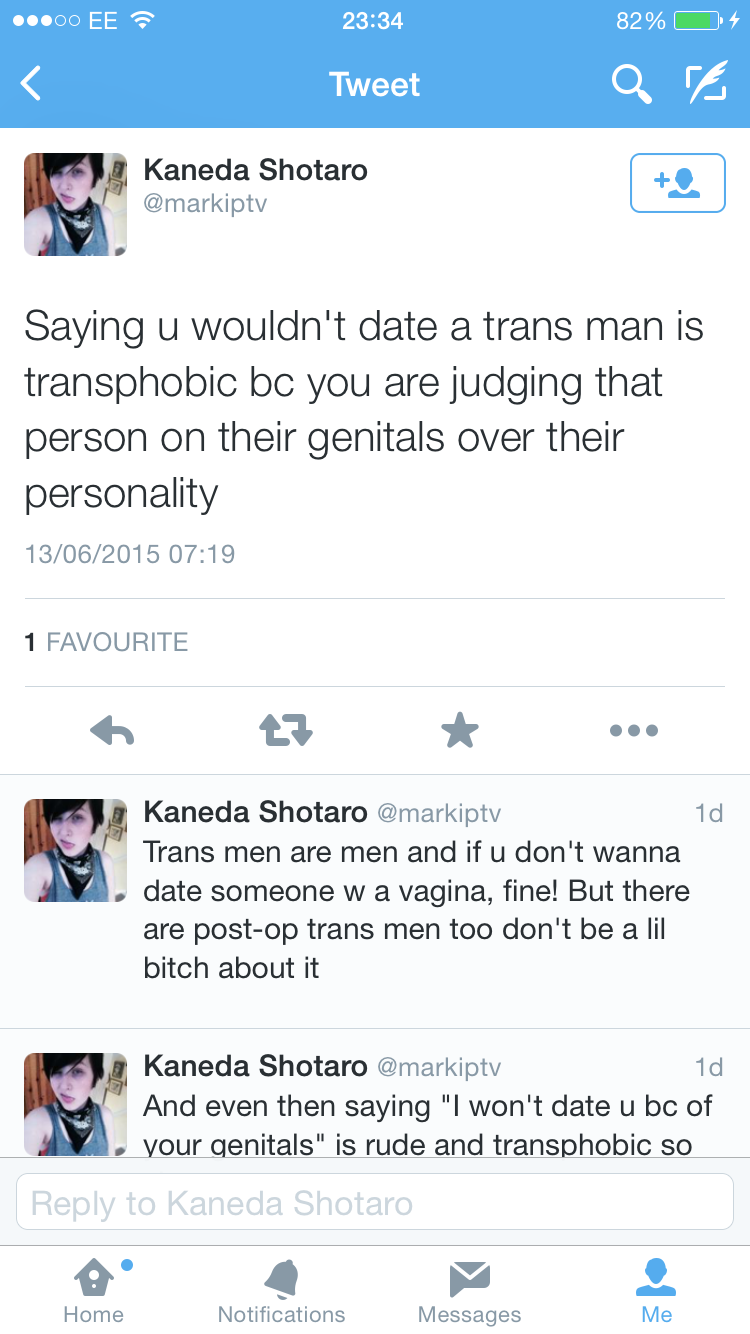View the 1 FAVOURITE list
The width and height of the screenshot is (750, 1334).
[x=107, y=642]
